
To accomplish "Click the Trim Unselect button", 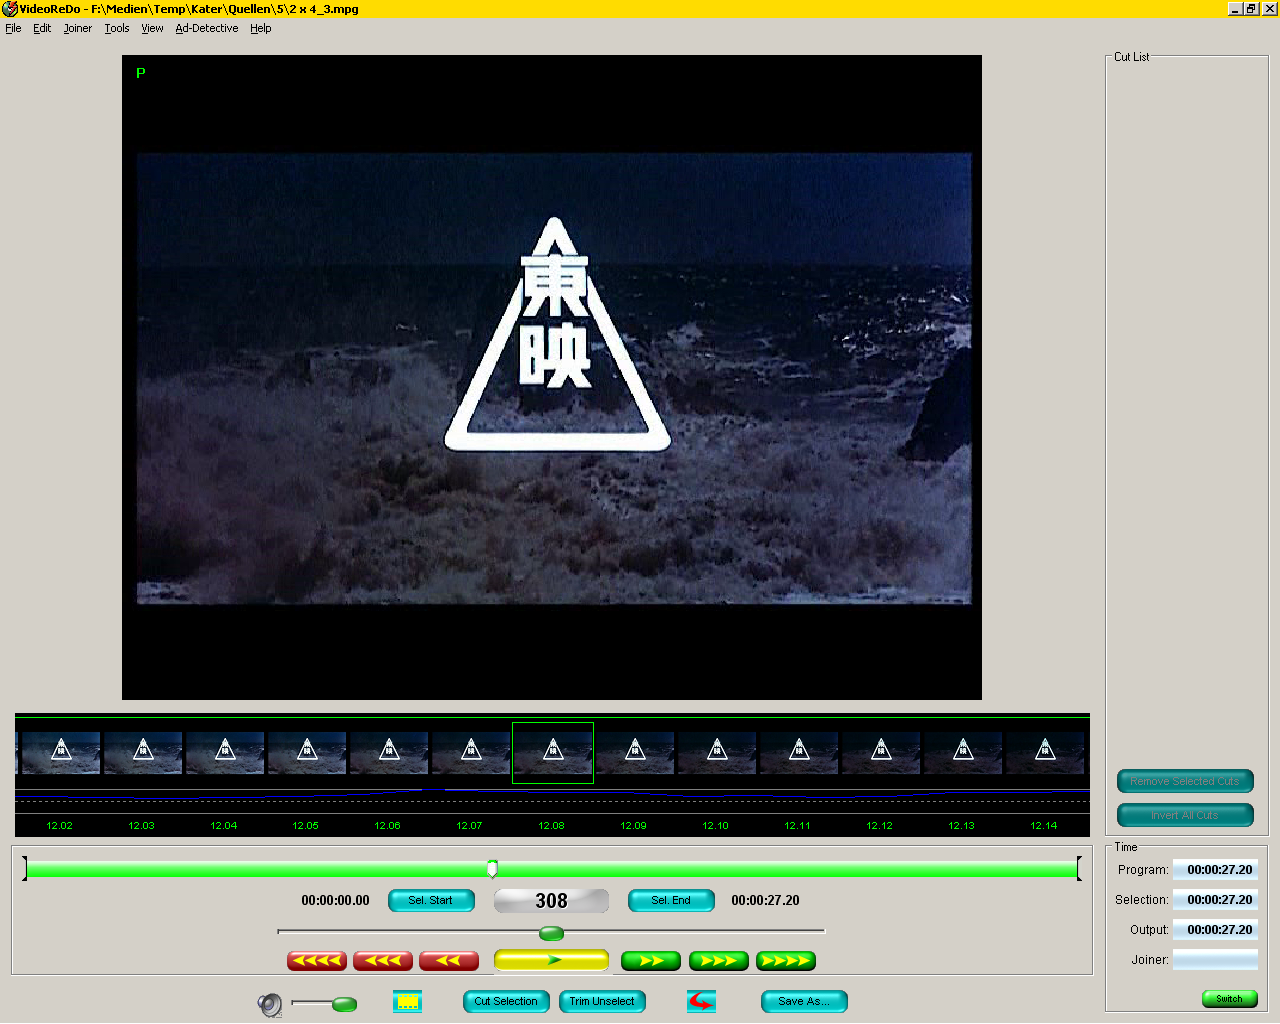I will tap(602, 1001).
